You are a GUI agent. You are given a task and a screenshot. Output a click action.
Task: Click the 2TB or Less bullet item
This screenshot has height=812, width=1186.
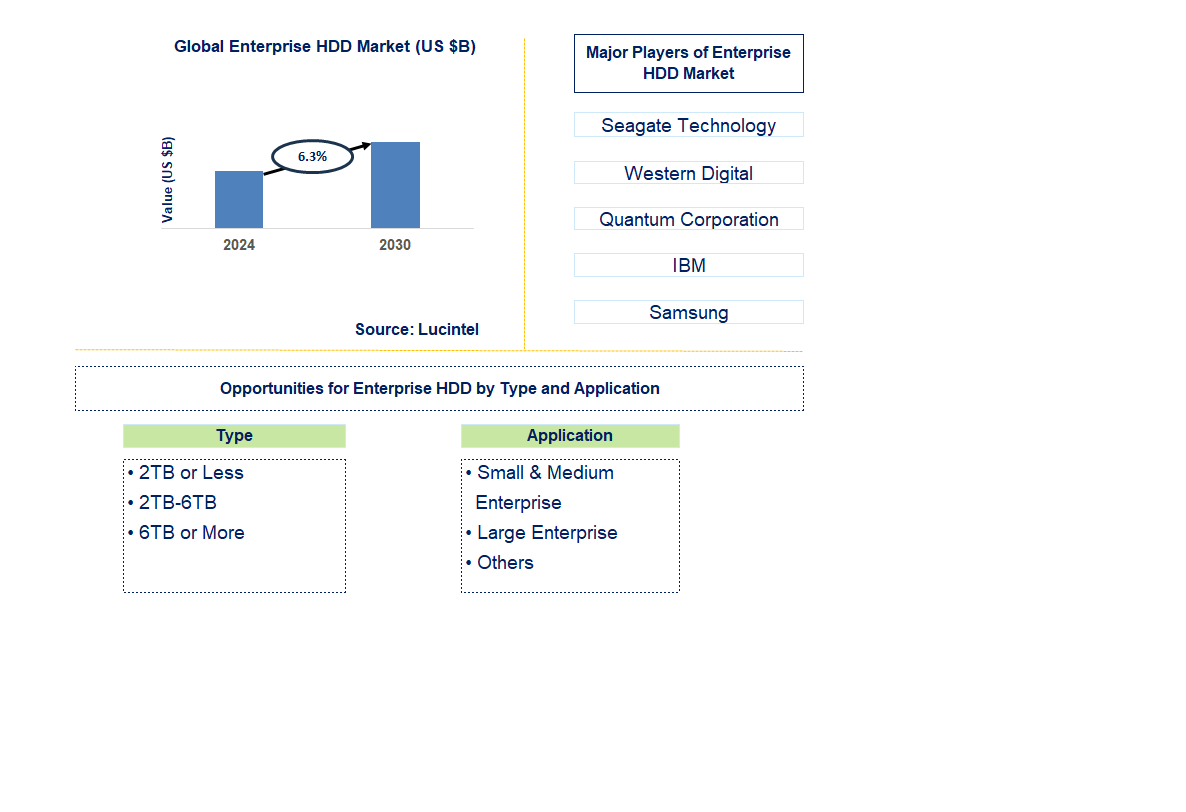(190, 472)
